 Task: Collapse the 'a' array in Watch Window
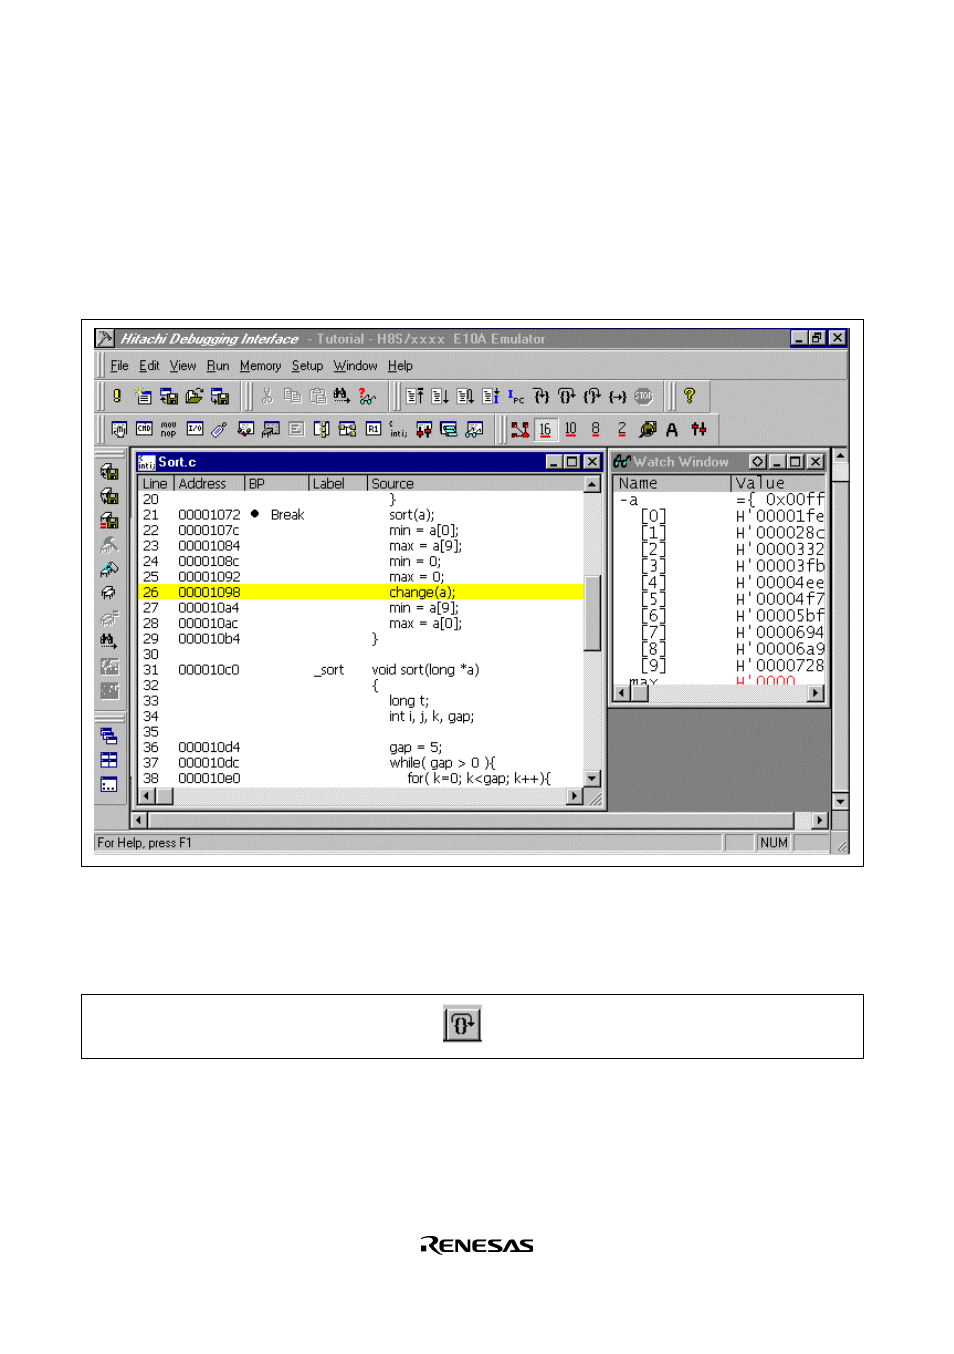coord(624,500)
